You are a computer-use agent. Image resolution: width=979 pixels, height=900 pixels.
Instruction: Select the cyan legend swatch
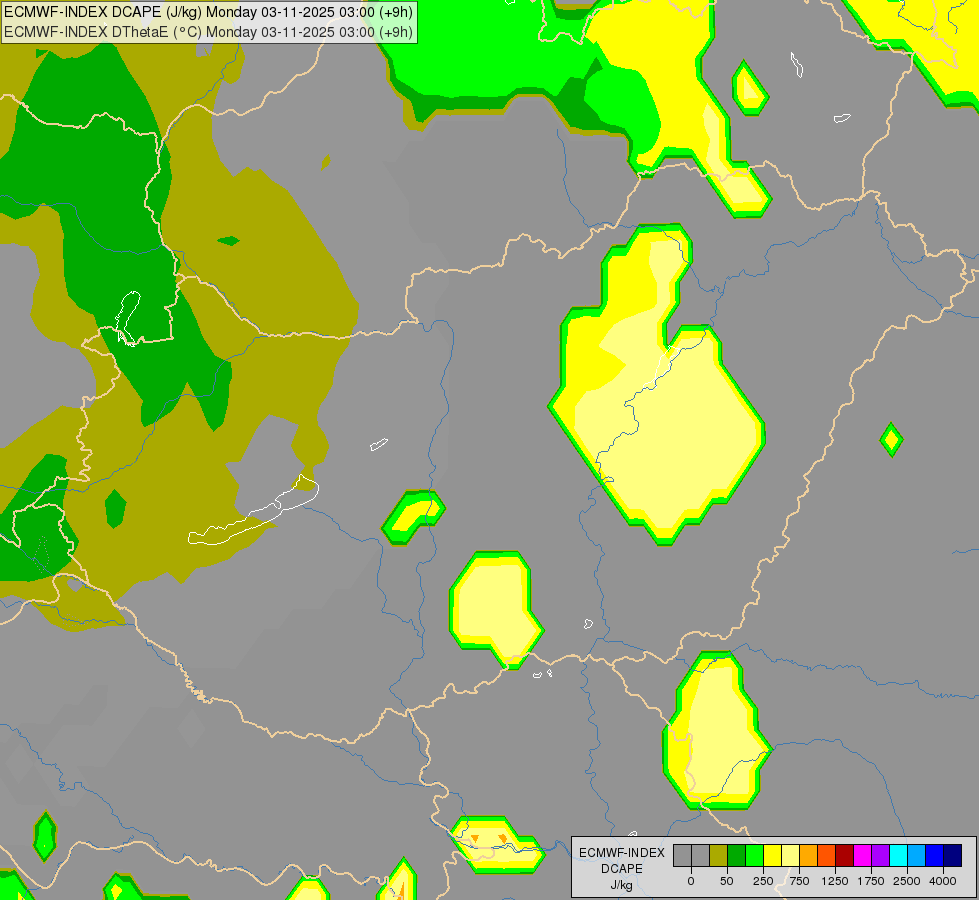(x=898, y=856)
